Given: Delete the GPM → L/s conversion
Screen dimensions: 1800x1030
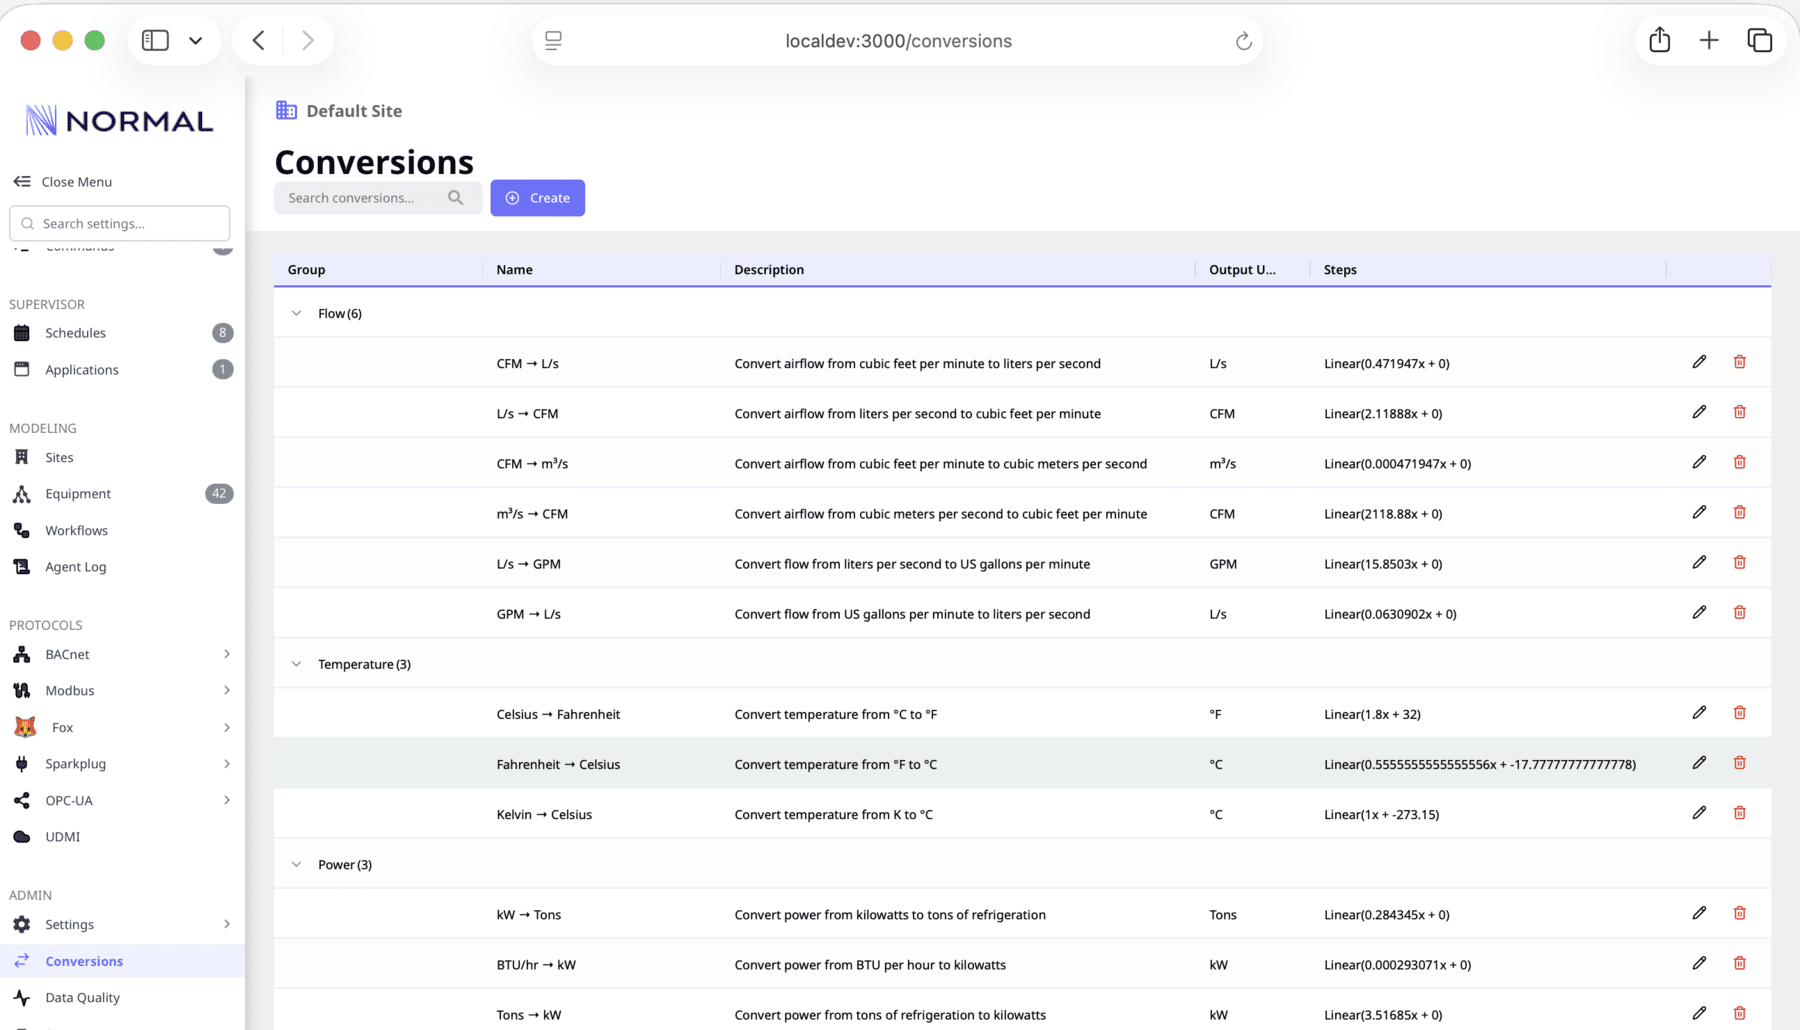Looking at the screenshot, I should coord(1740,612).
